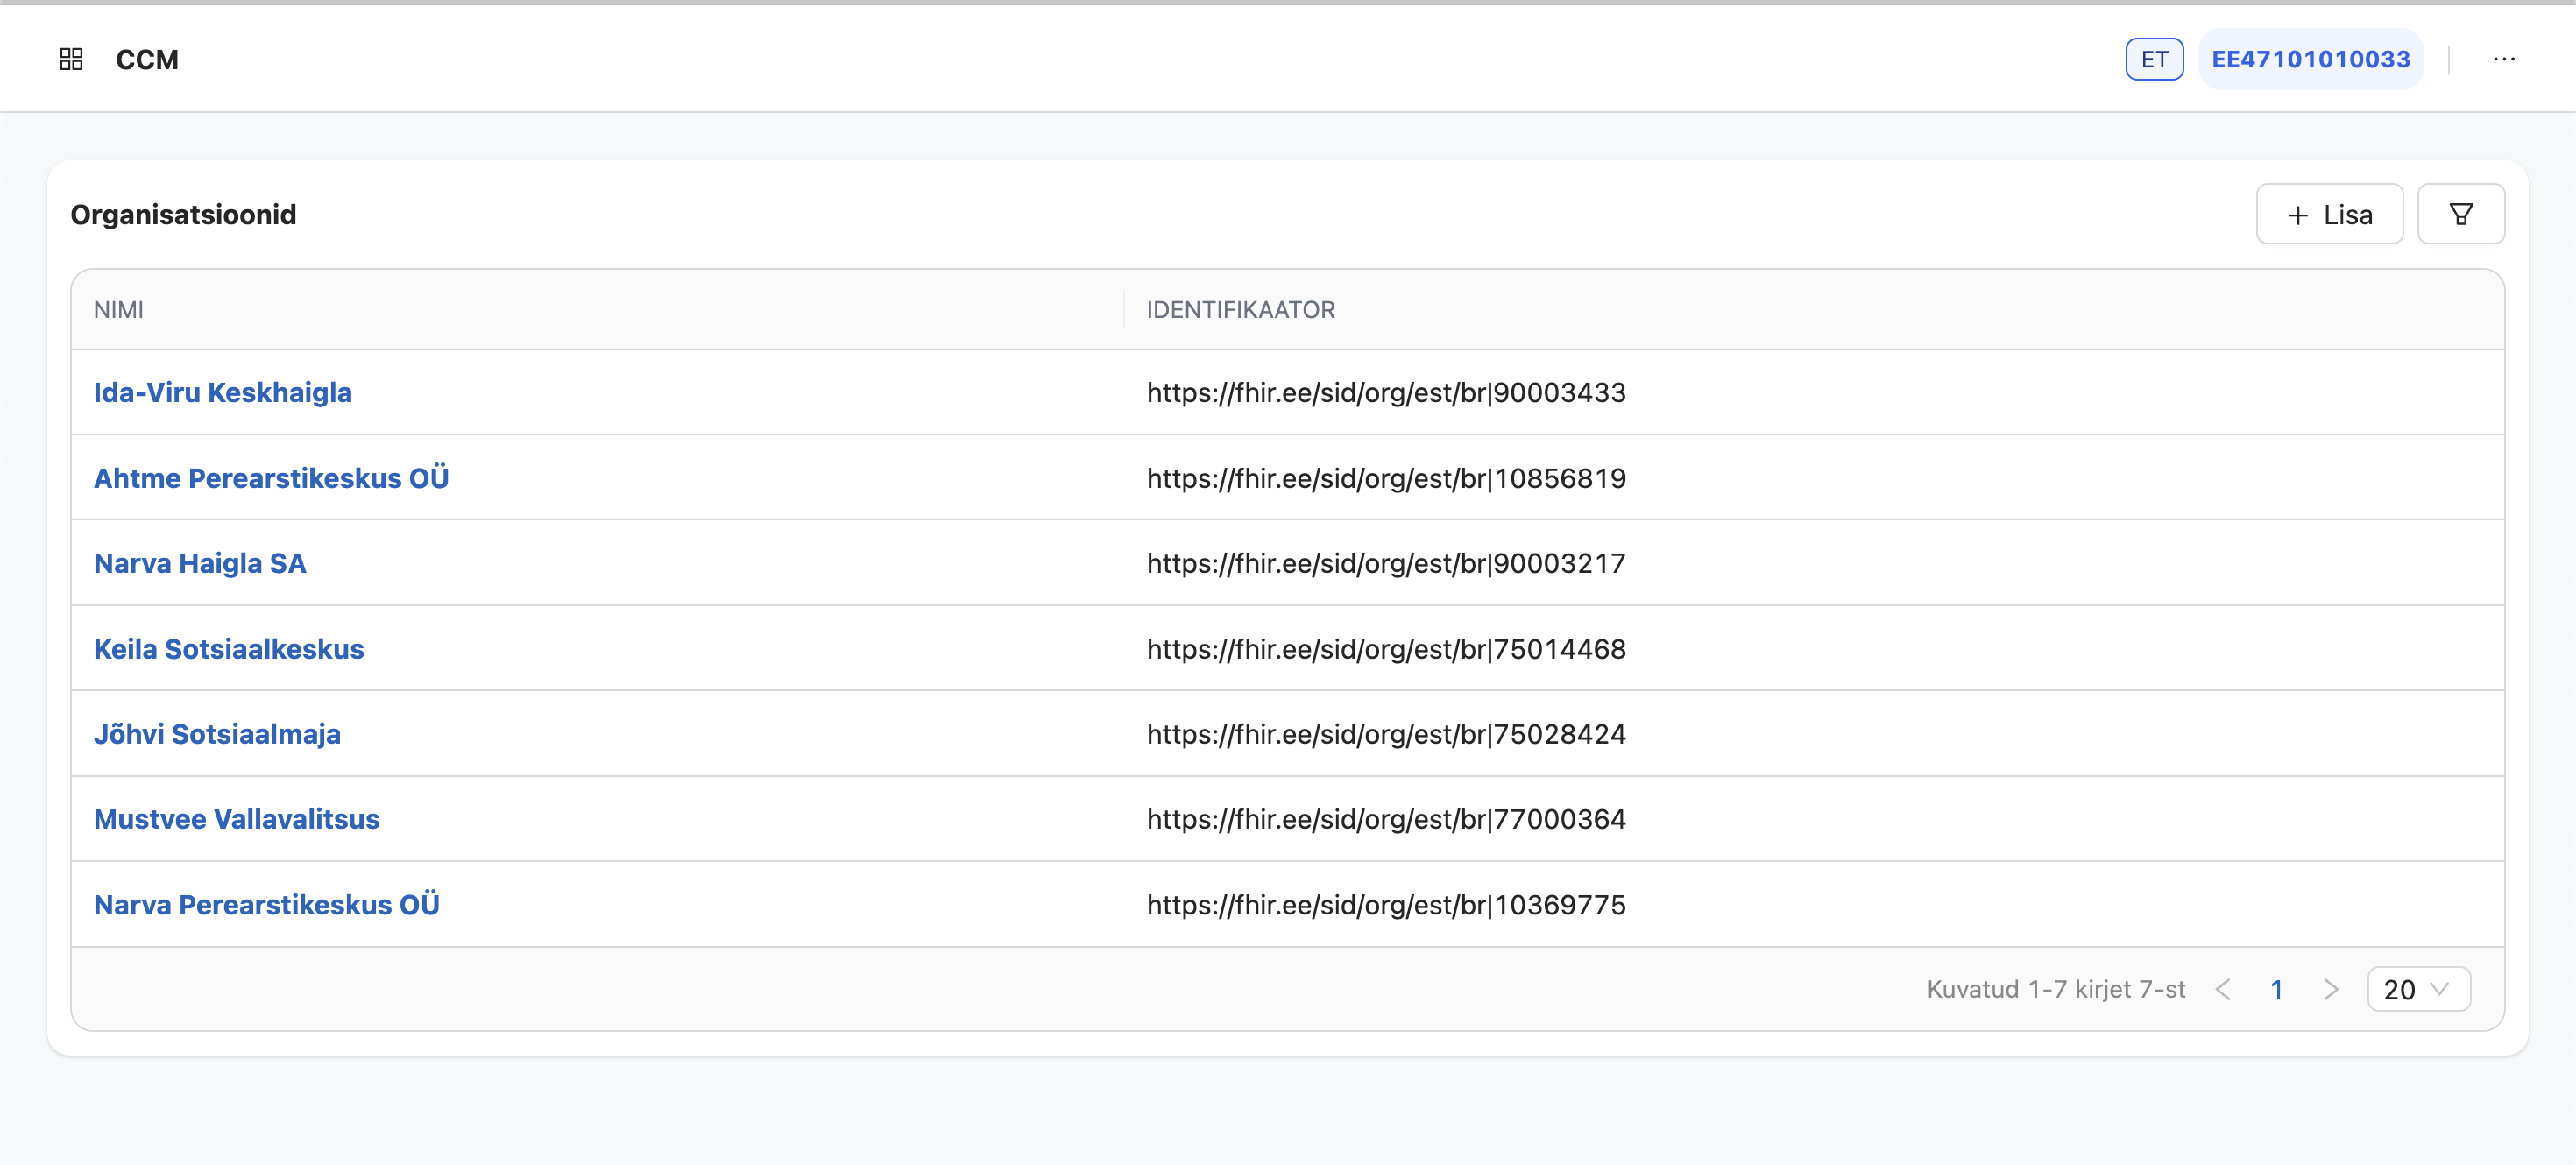This screenshot has height=1165, width=2576.
Task: Click the NIMI column header
Action: 118,309
